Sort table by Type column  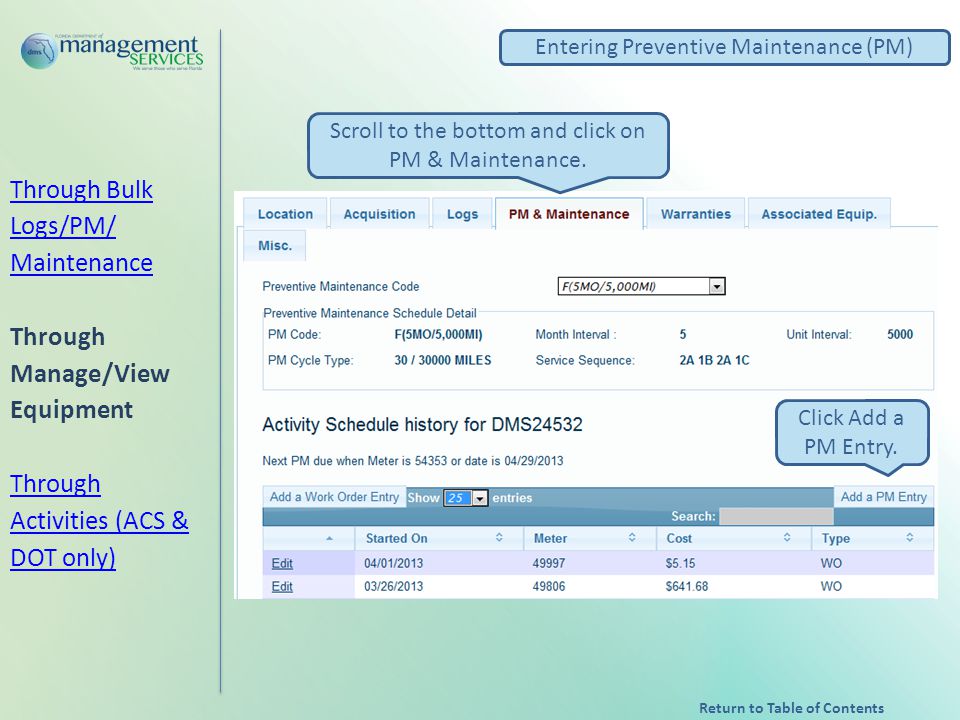(x=872, y=538)
